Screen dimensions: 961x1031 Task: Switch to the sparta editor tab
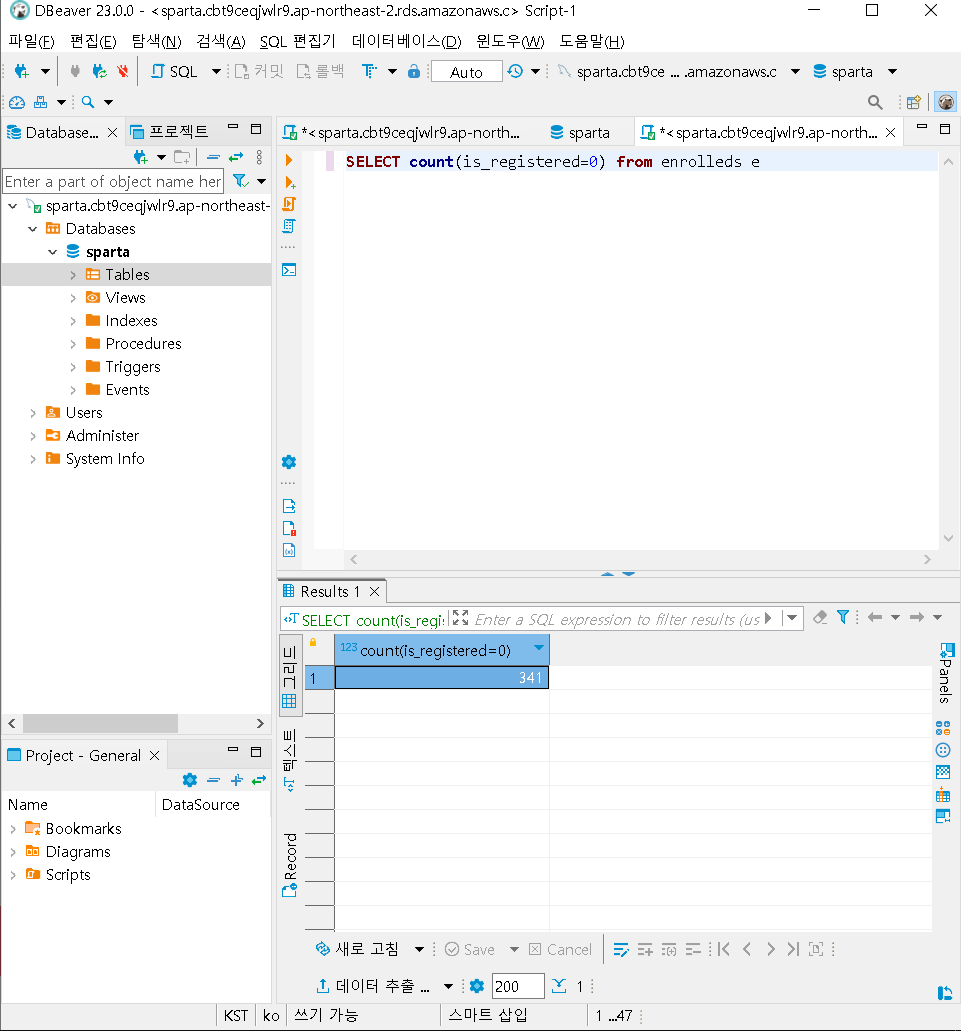click(x=580, y=133)
